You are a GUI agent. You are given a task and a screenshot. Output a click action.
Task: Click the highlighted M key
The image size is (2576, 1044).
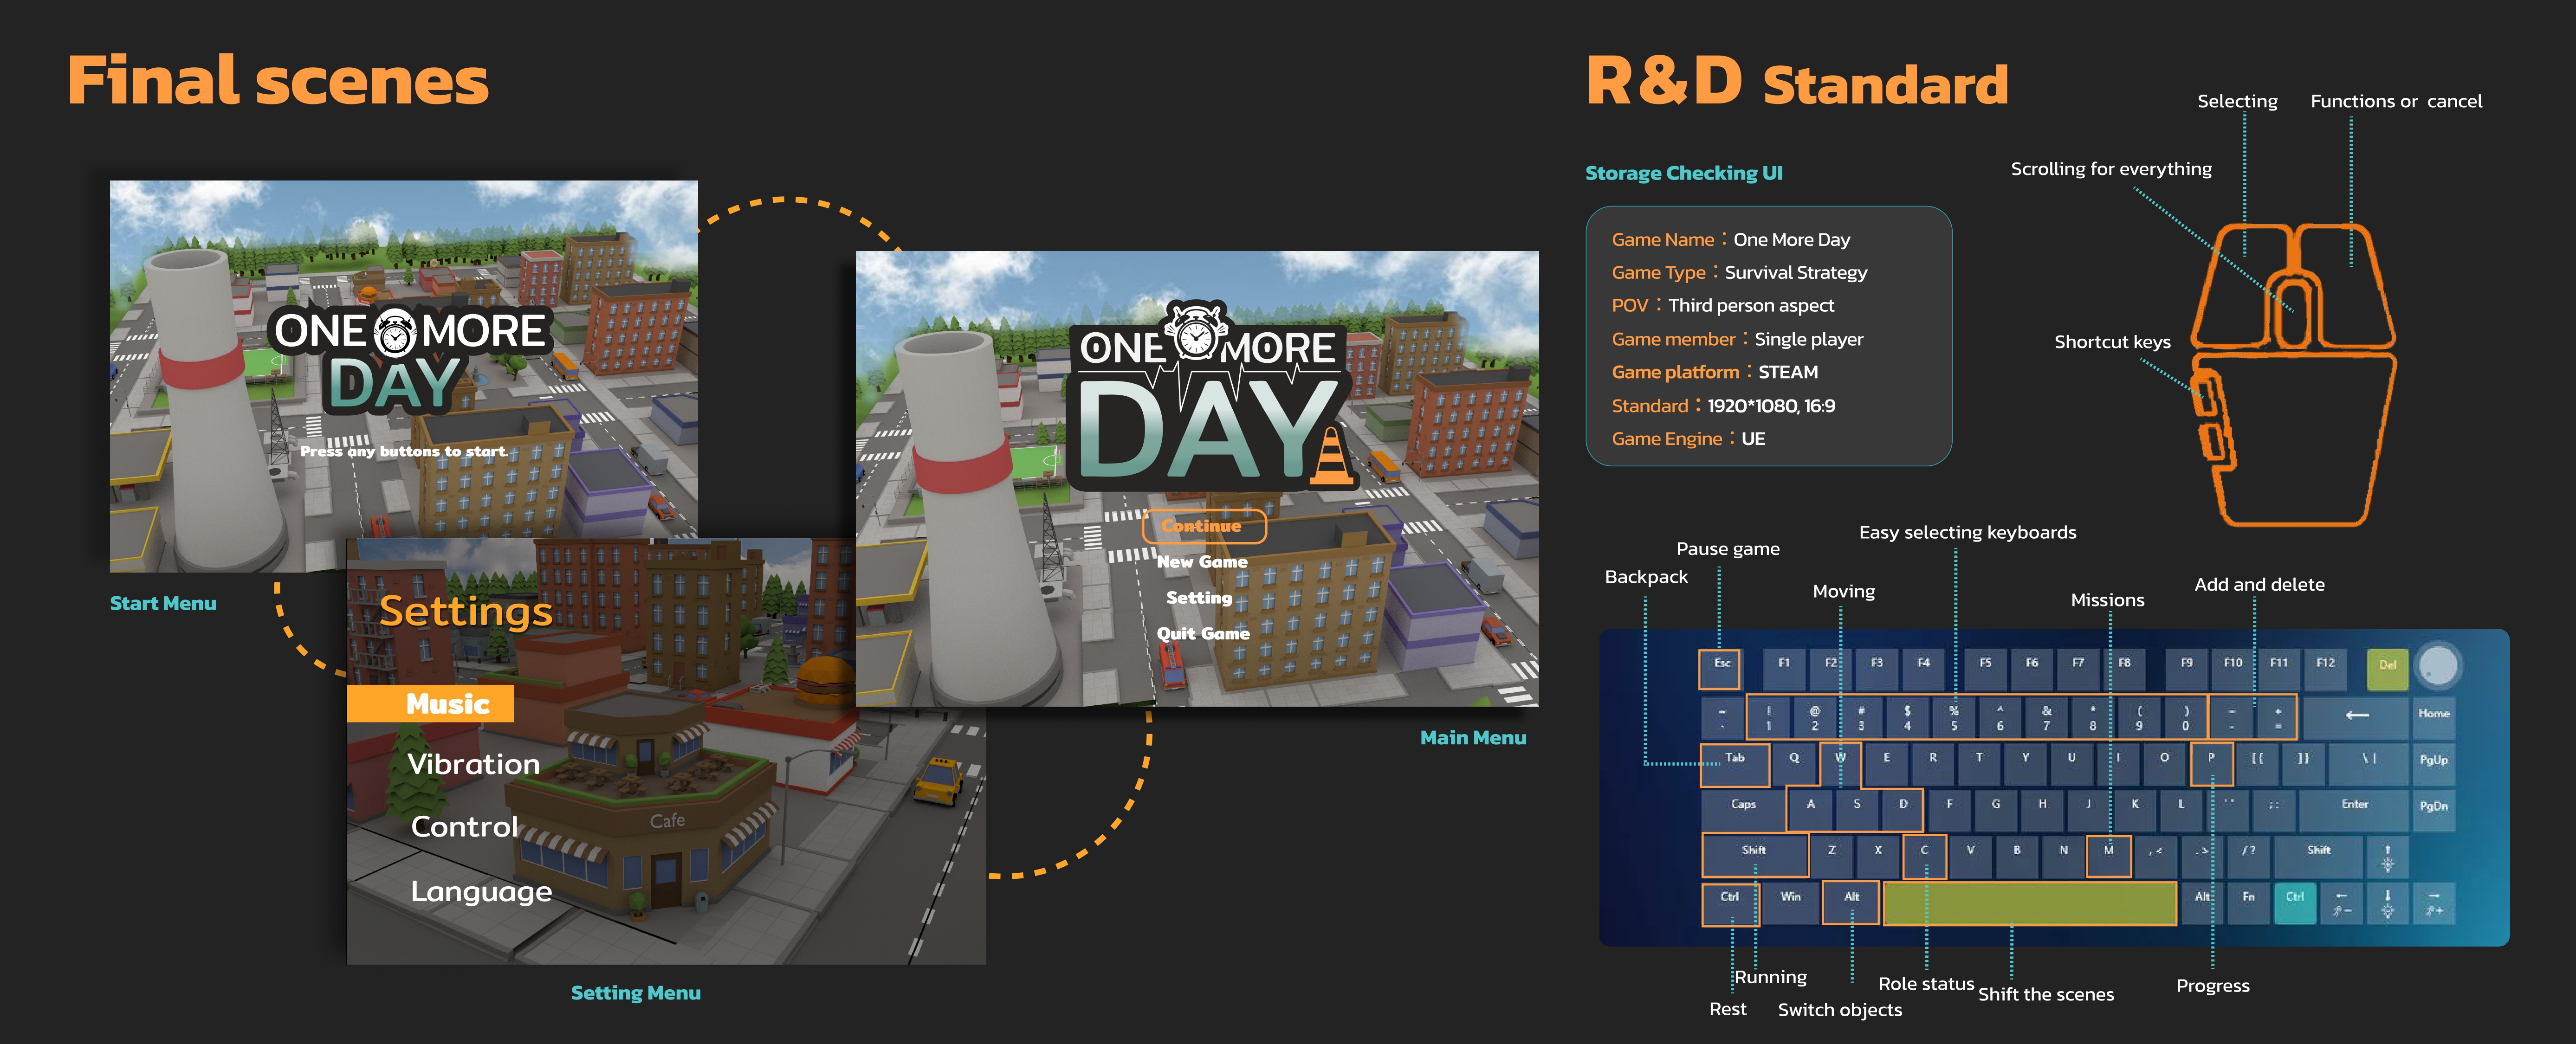coord(2108,856)
